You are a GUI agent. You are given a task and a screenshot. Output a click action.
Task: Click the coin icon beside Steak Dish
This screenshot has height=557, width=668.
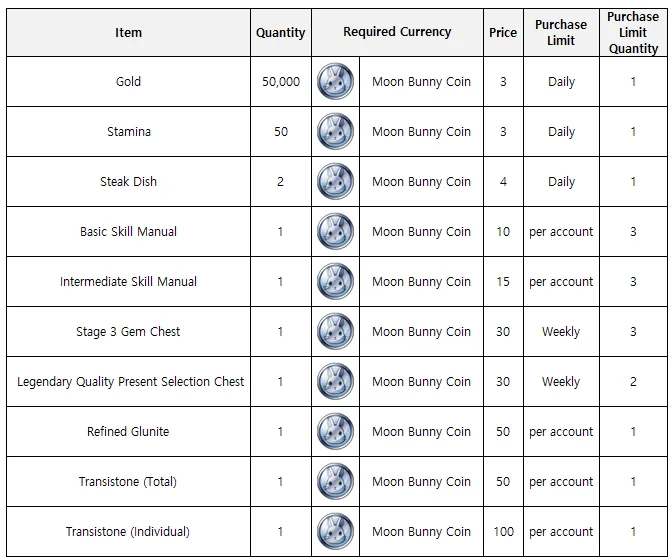pyautogui.click(x=336, y=182)
